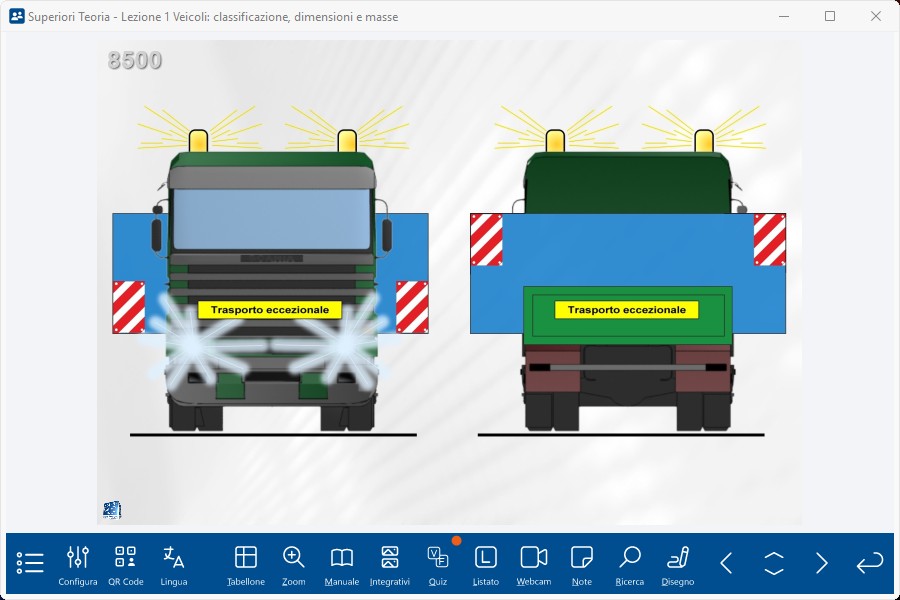The image size is (900, 600).
Task: Open the Listato view
Action: (x=486, y=565)
